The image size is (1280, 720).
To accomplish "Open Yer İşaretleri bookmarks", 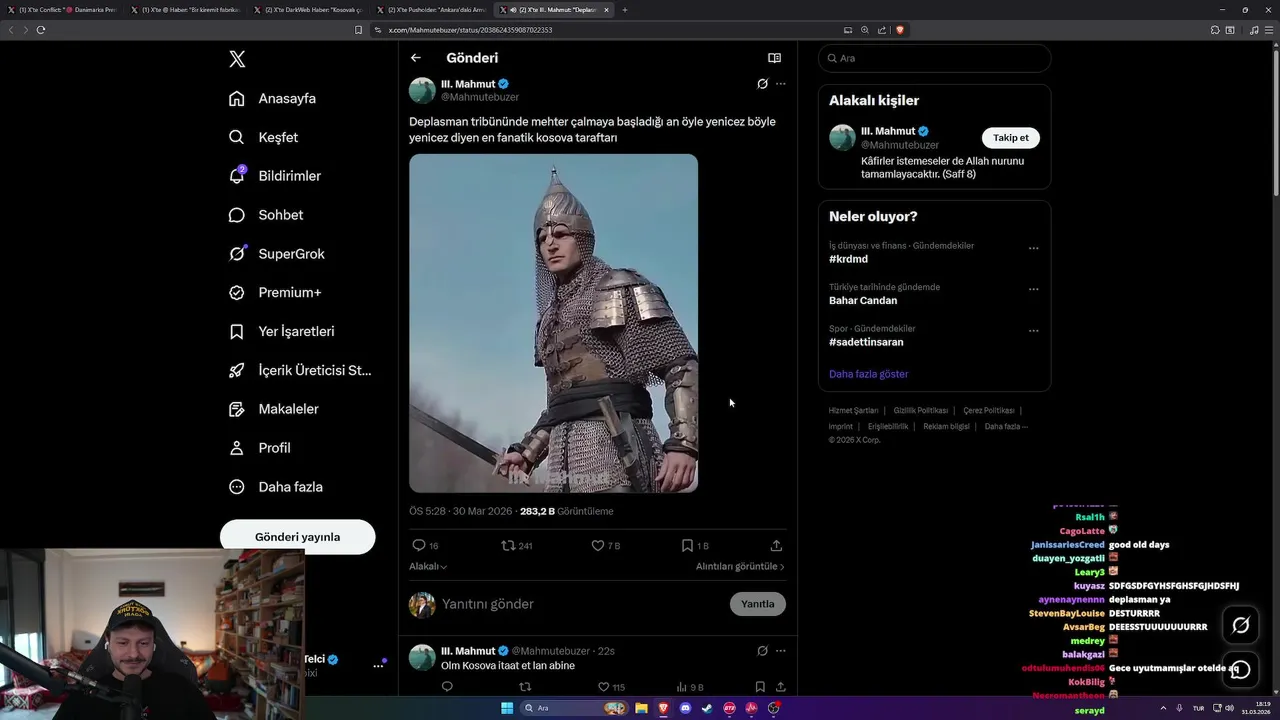I will pyautogui.click(x=281, y=331).
